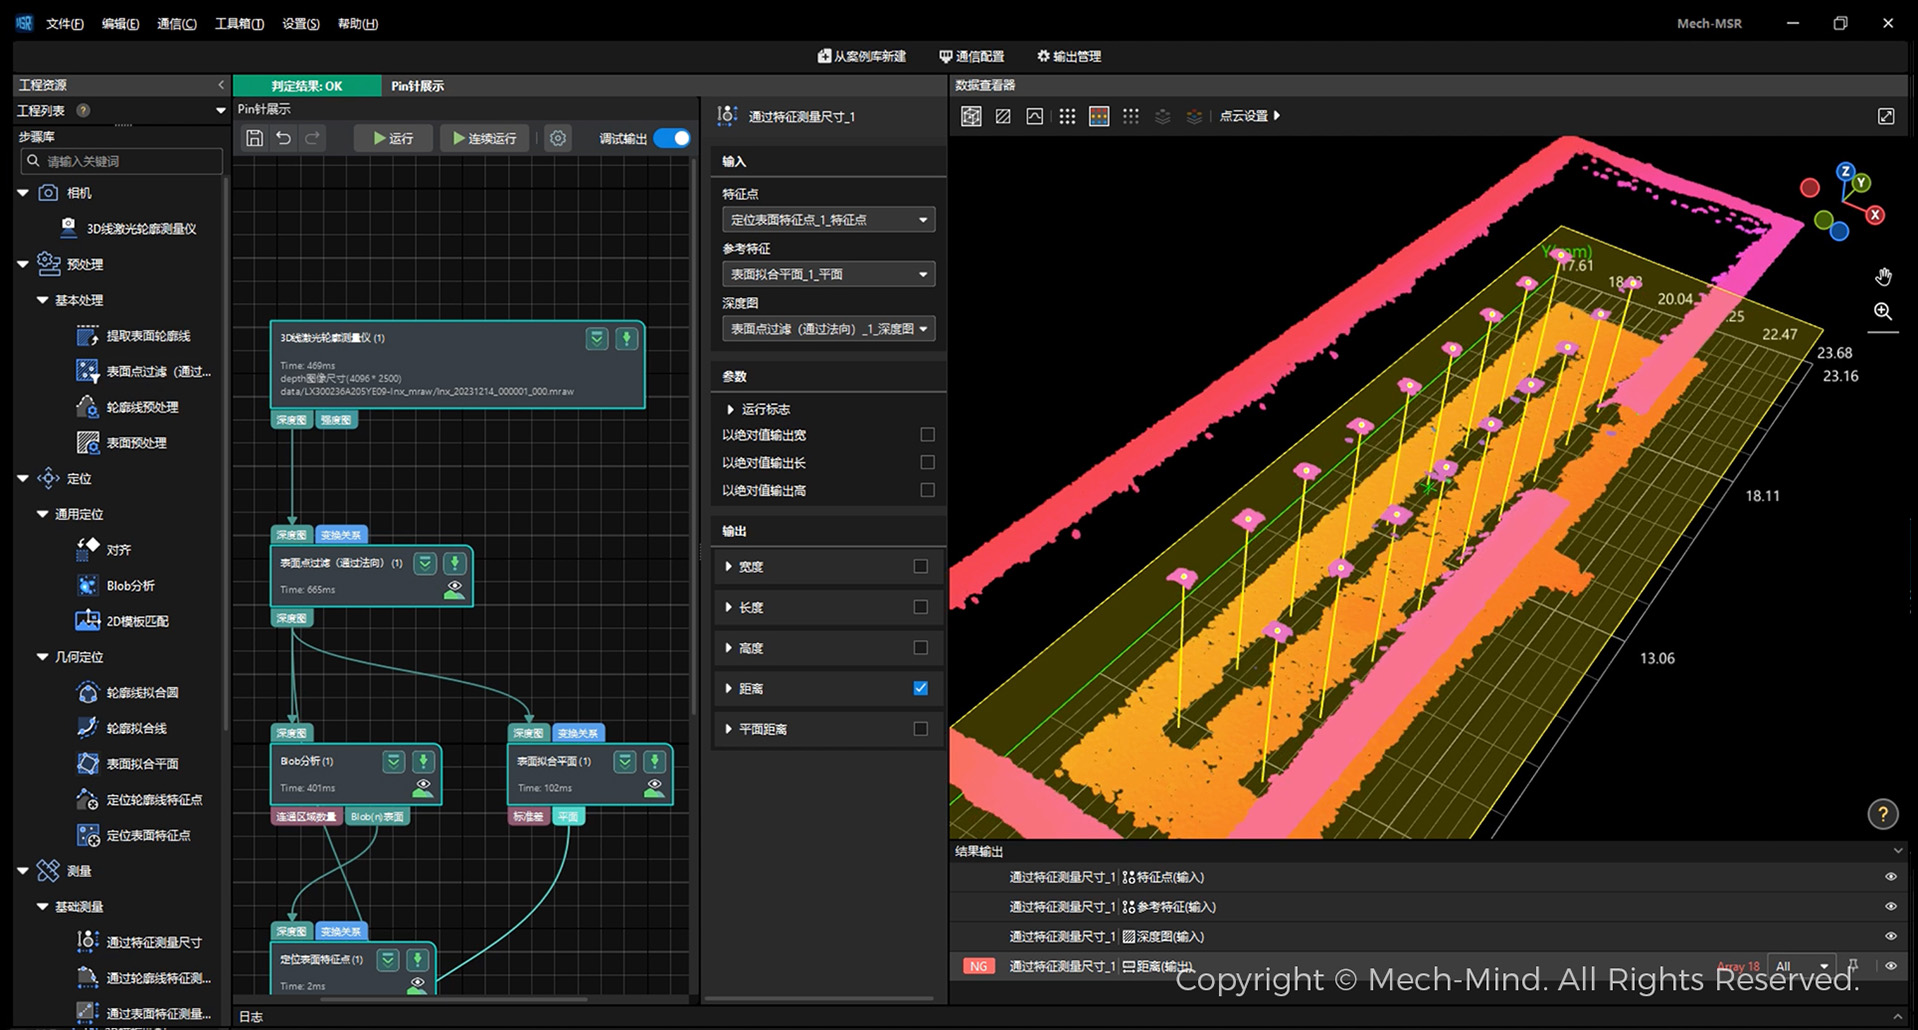Click the zoom magnifier in data viewer
1918x1030 pixels.
[x=1883, y=312]
